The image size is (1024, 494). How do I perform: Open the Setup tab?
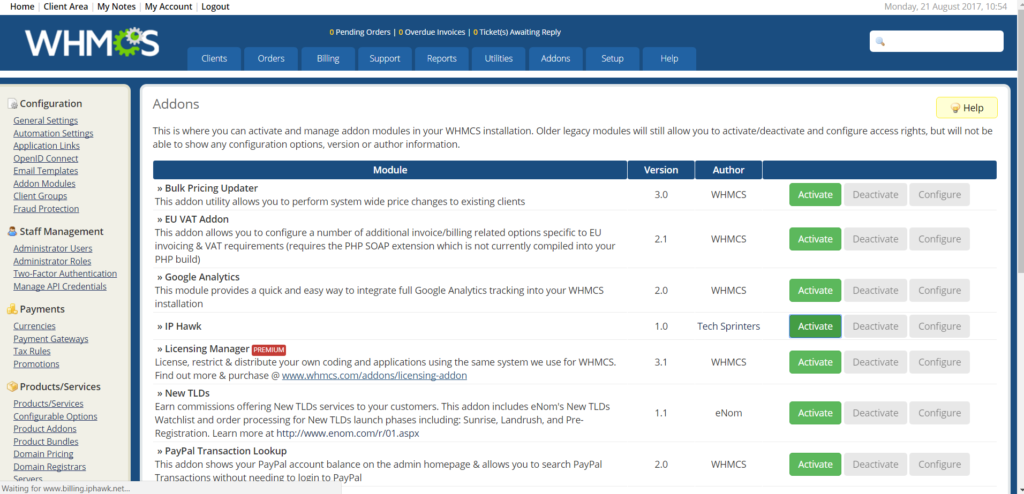tap(612, 59)
